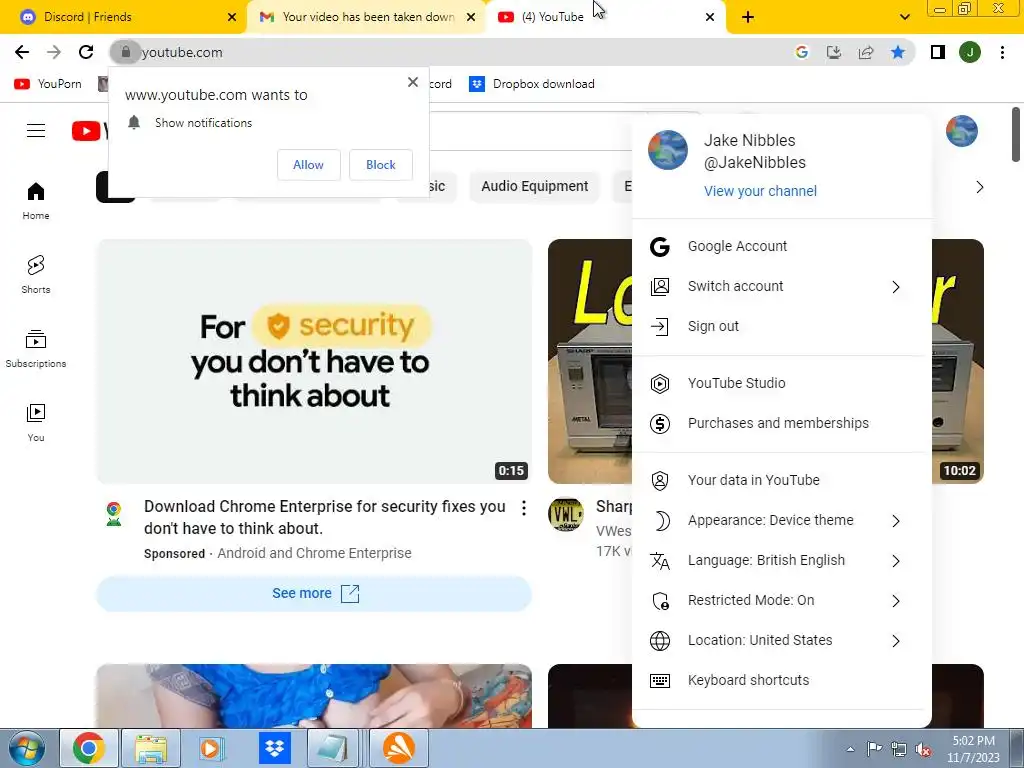This screenshot has width=1024, height=768.
Task: Show more category chips with right arrow
Action: coord(980,187)
